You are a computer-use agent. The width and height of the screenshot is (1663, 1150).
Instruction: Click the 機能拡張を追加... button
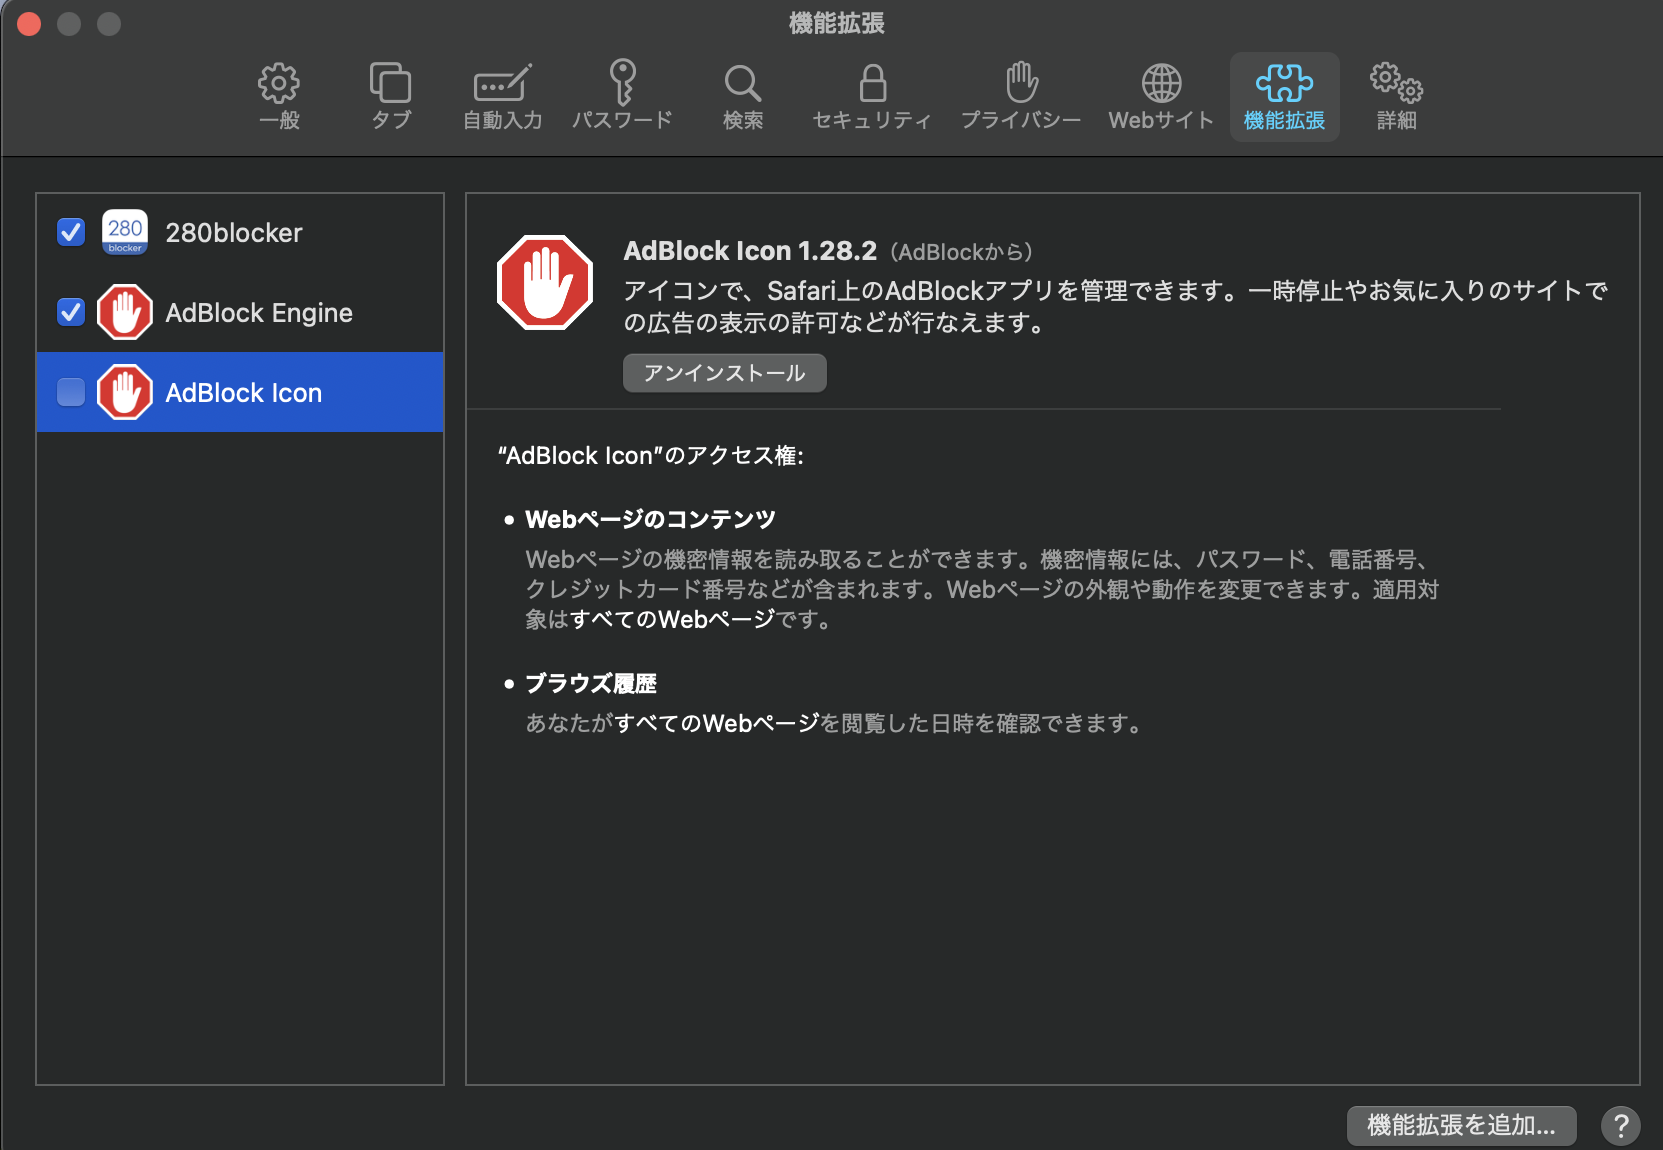click(1462, 1126)
